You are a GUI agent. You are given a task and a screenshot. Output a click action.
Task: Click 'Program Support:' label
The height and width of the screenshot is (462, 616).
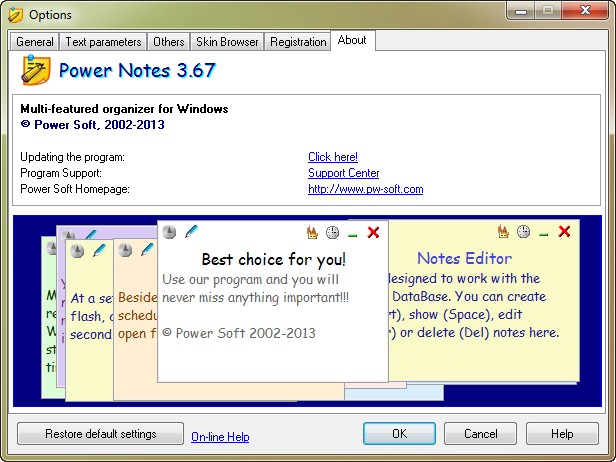coord(61,173)
